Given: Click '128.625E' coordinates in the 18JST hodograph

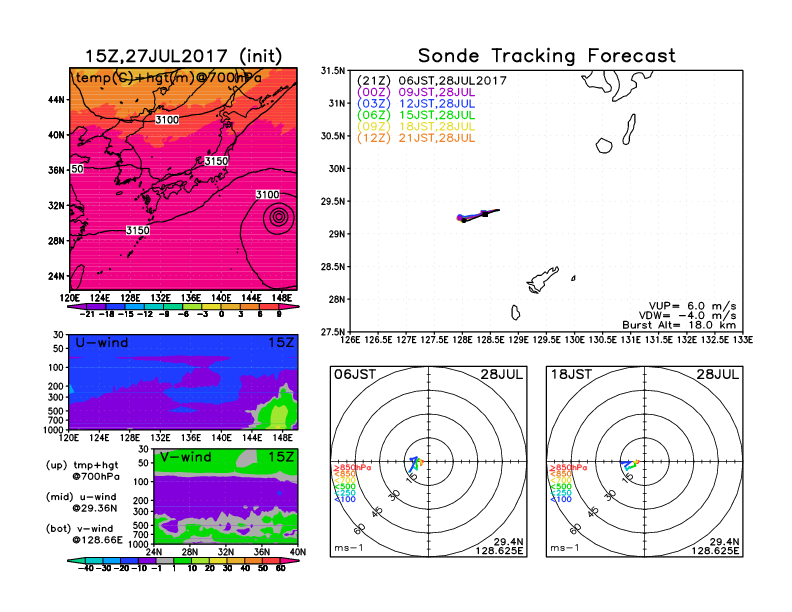Looking at the screenshot, I should [715, 550].
